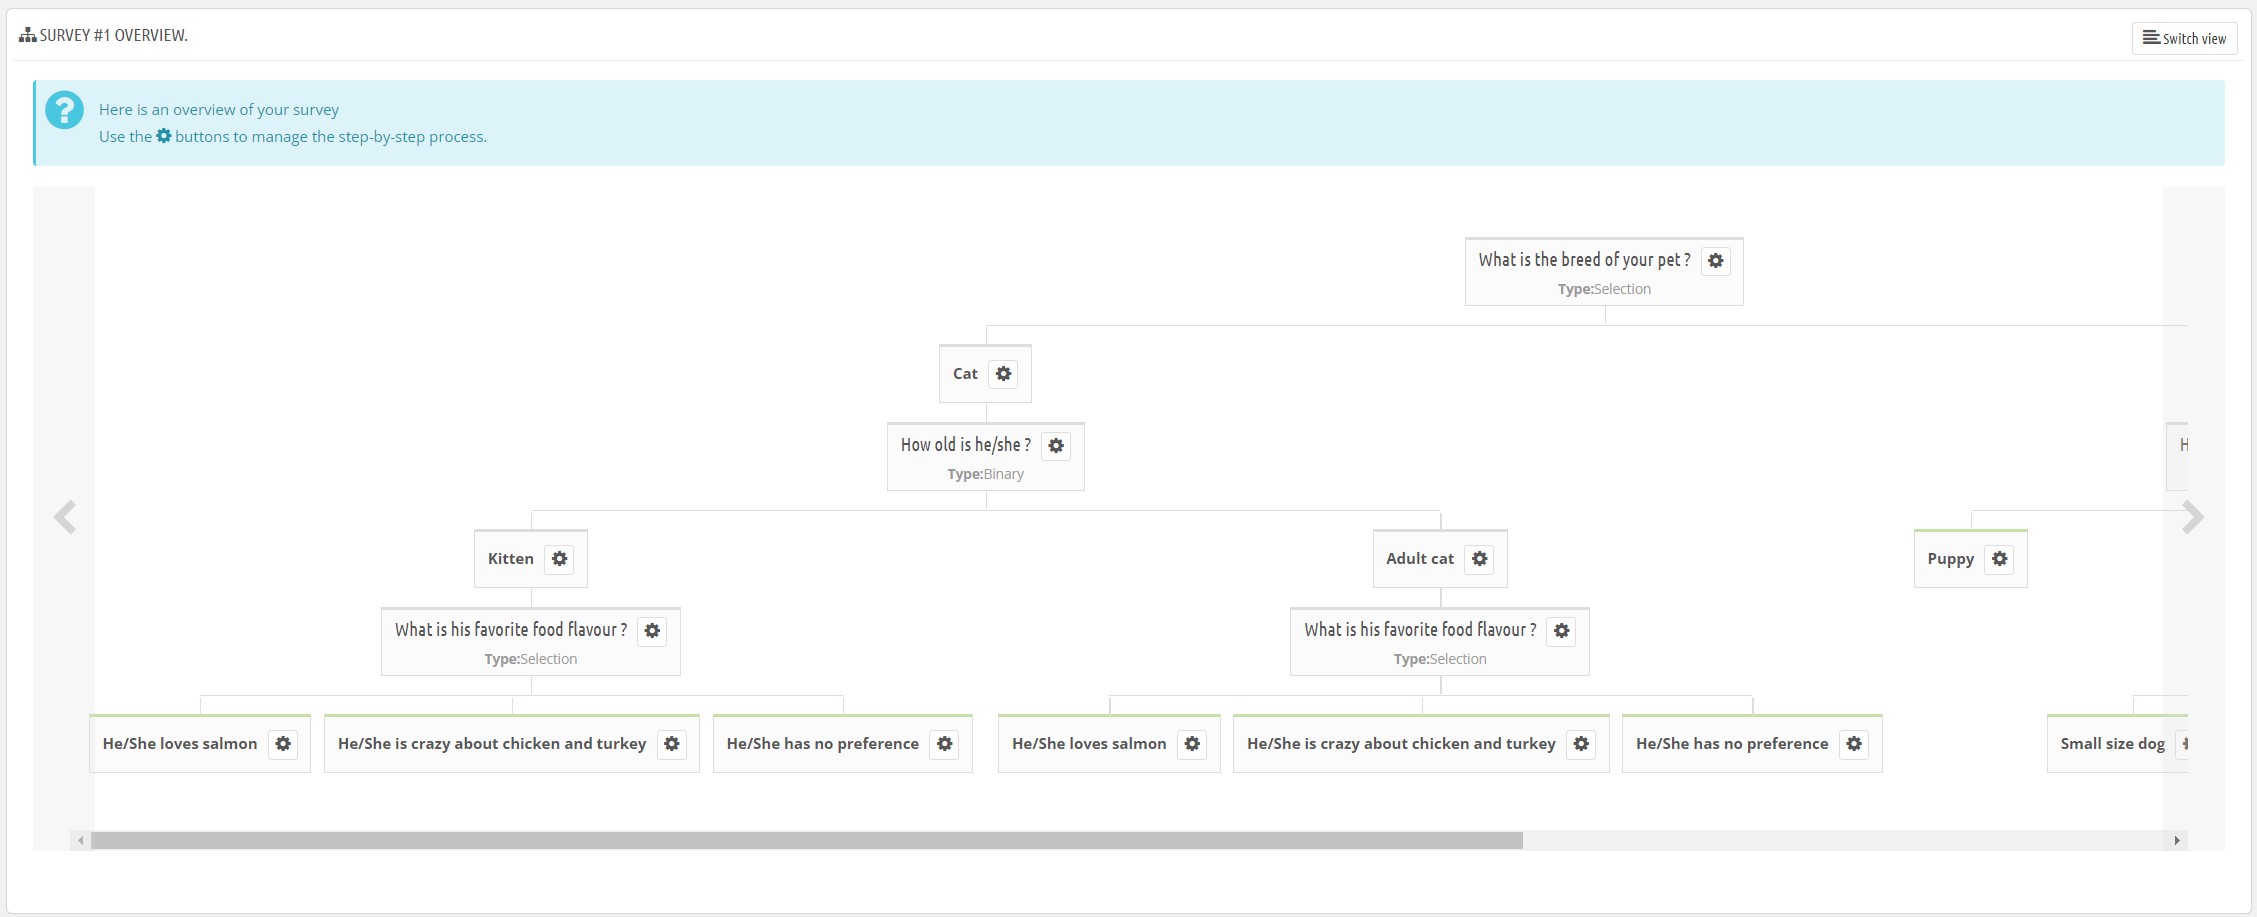The image size is (2257, 917).
Task: Click the Adult cat gear icon
Action: pos(1479,559)
